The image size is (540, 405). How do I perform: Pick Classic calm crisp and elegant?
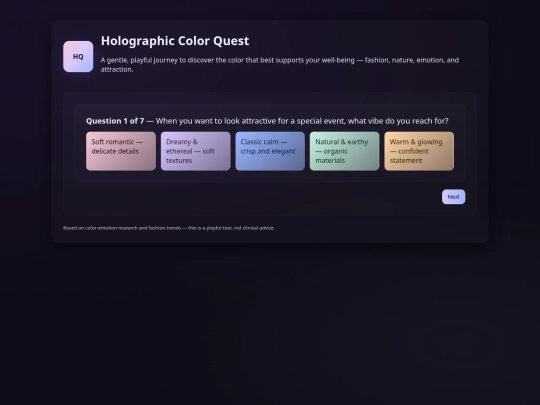point(270,151)
